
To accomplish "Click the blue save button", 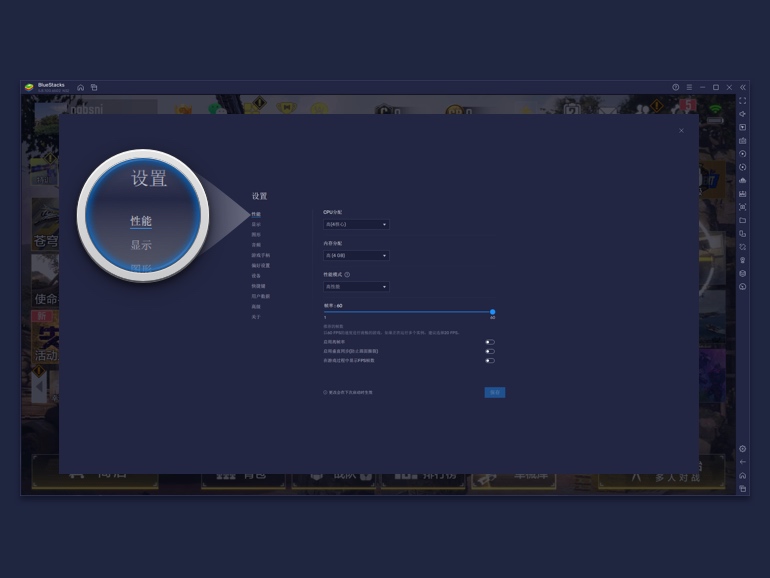I will 494,393.
